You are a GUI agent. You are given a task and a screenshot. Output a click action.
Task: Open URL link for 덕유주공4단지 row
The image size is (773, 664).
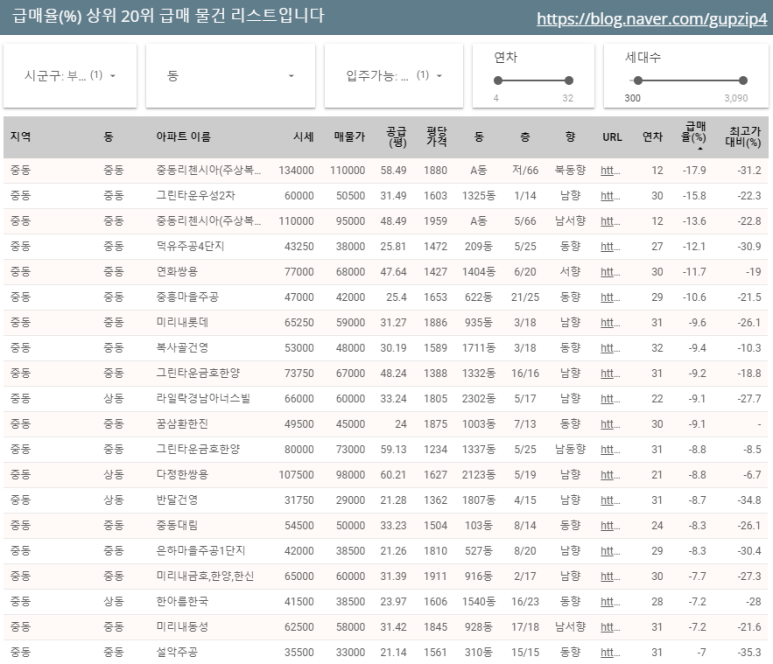610,246
